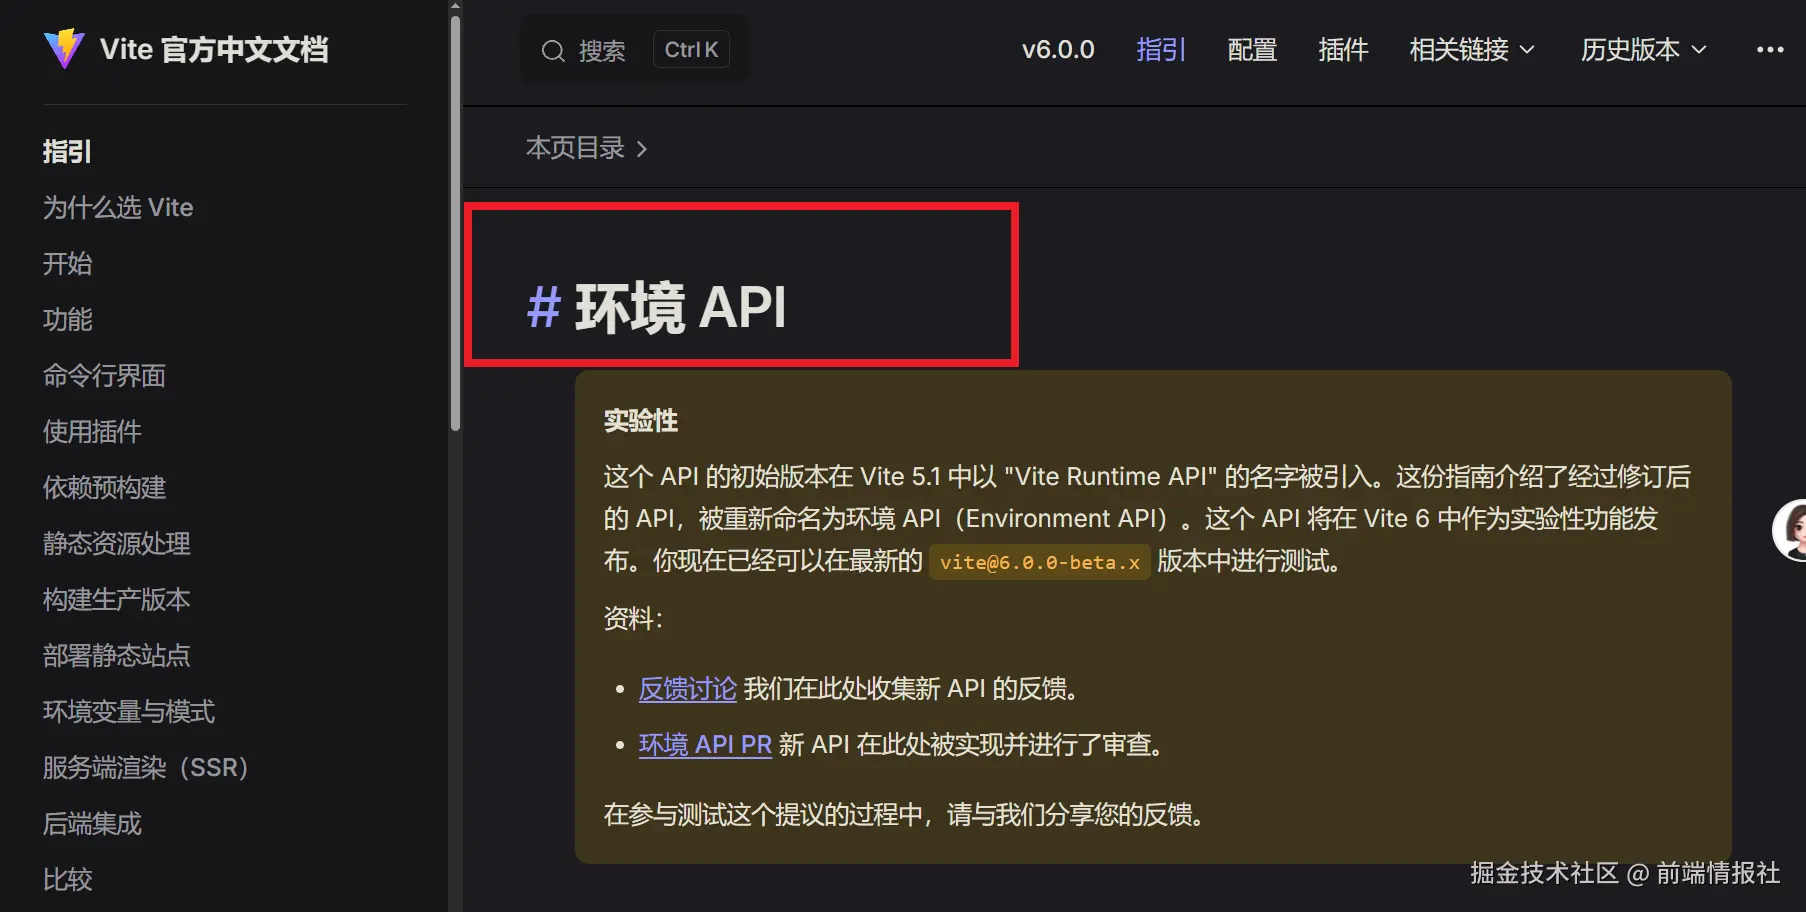Screen dimensions: 1806x912
Task: Follow the 反馈讨论 link
Action: 687,689
